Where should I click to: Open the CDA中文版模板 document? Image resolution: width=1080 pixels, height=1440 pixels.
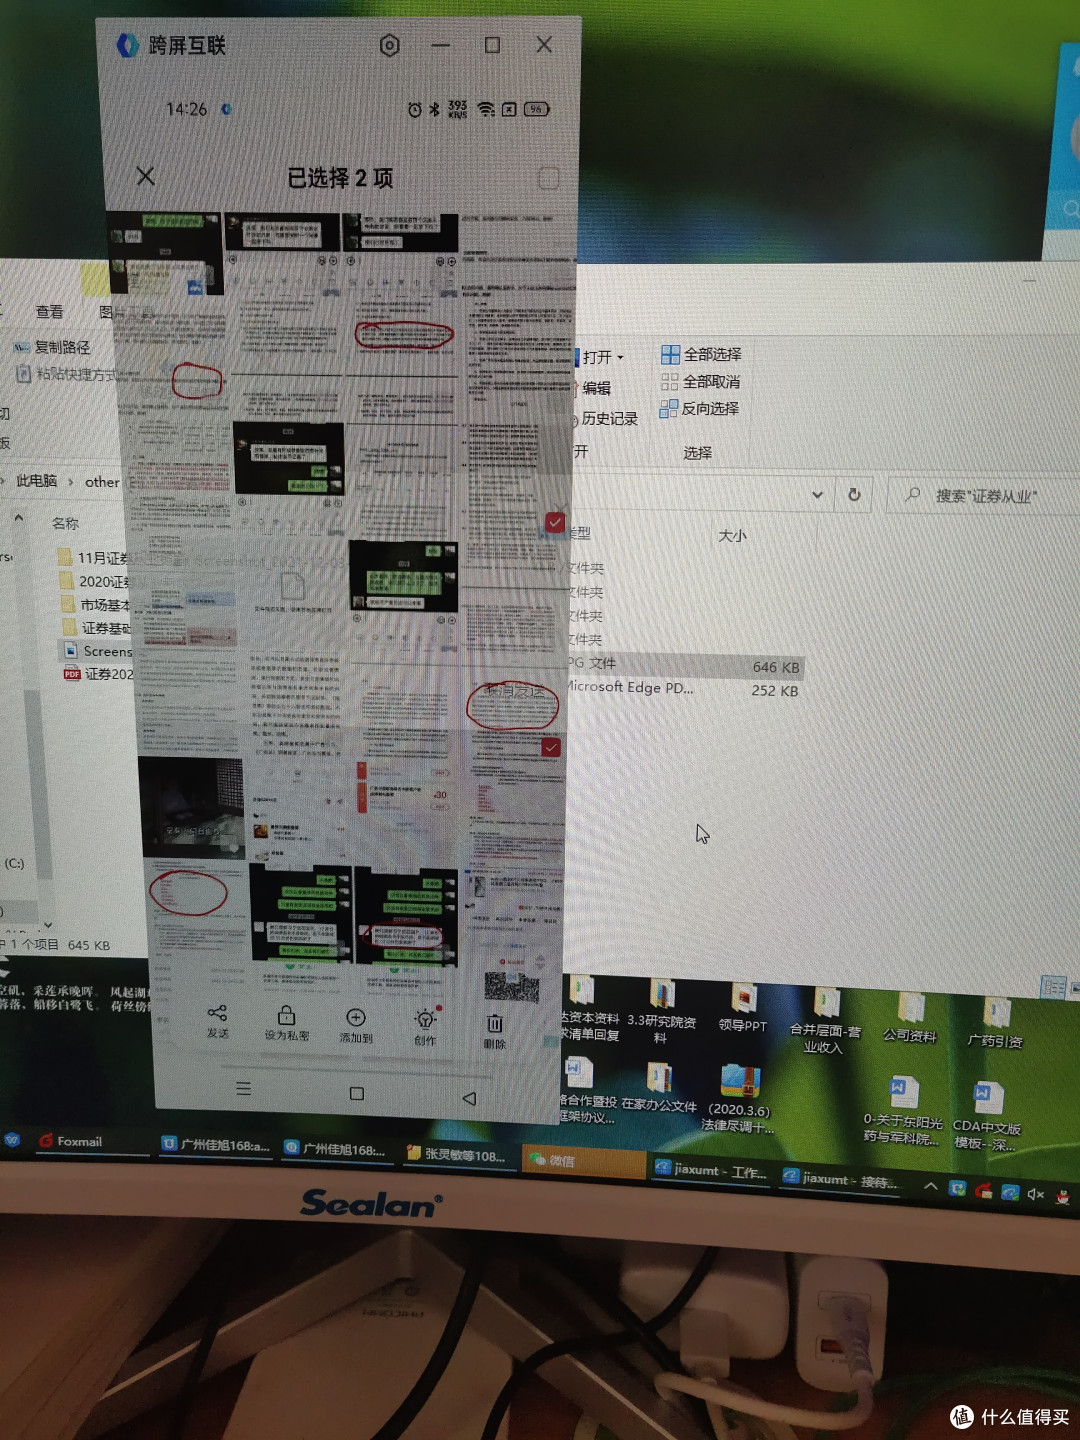click(987, 1116)
